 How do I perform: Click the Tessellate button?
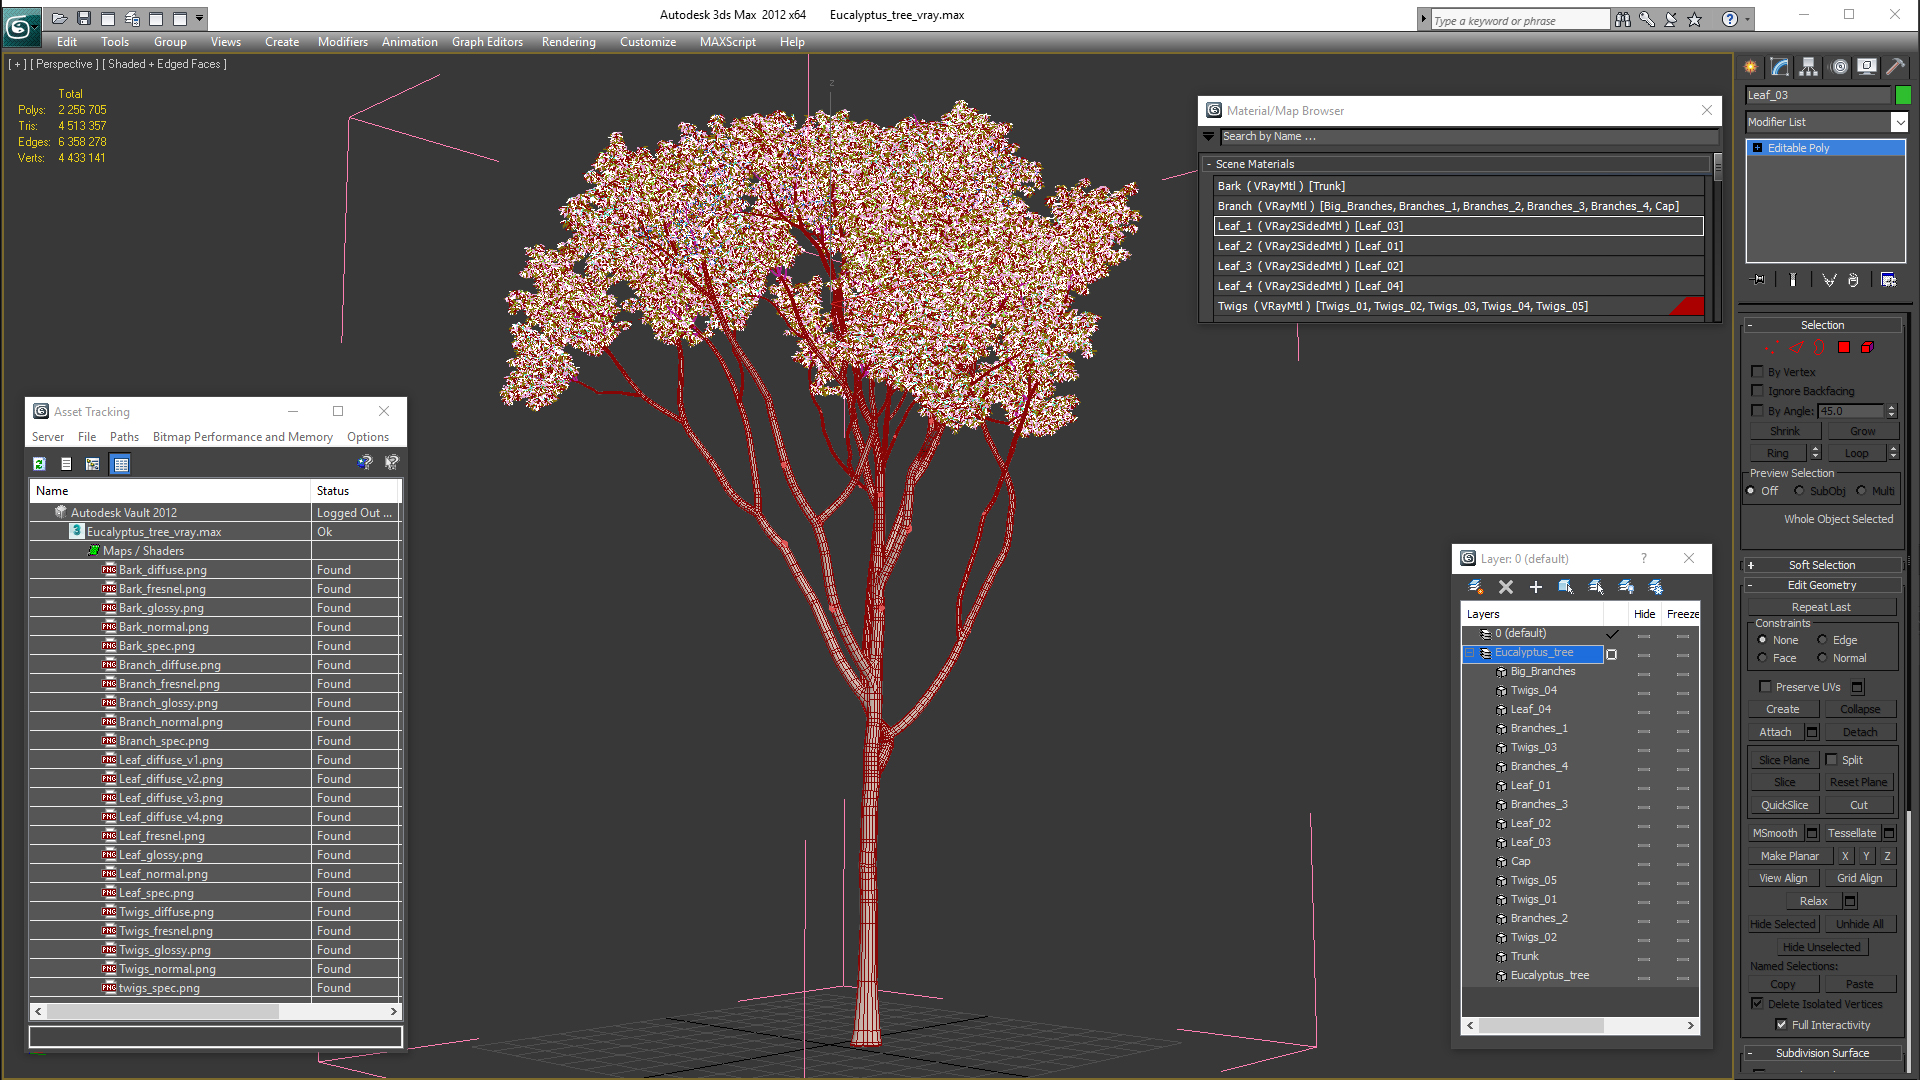click(x=1852, y=833)
